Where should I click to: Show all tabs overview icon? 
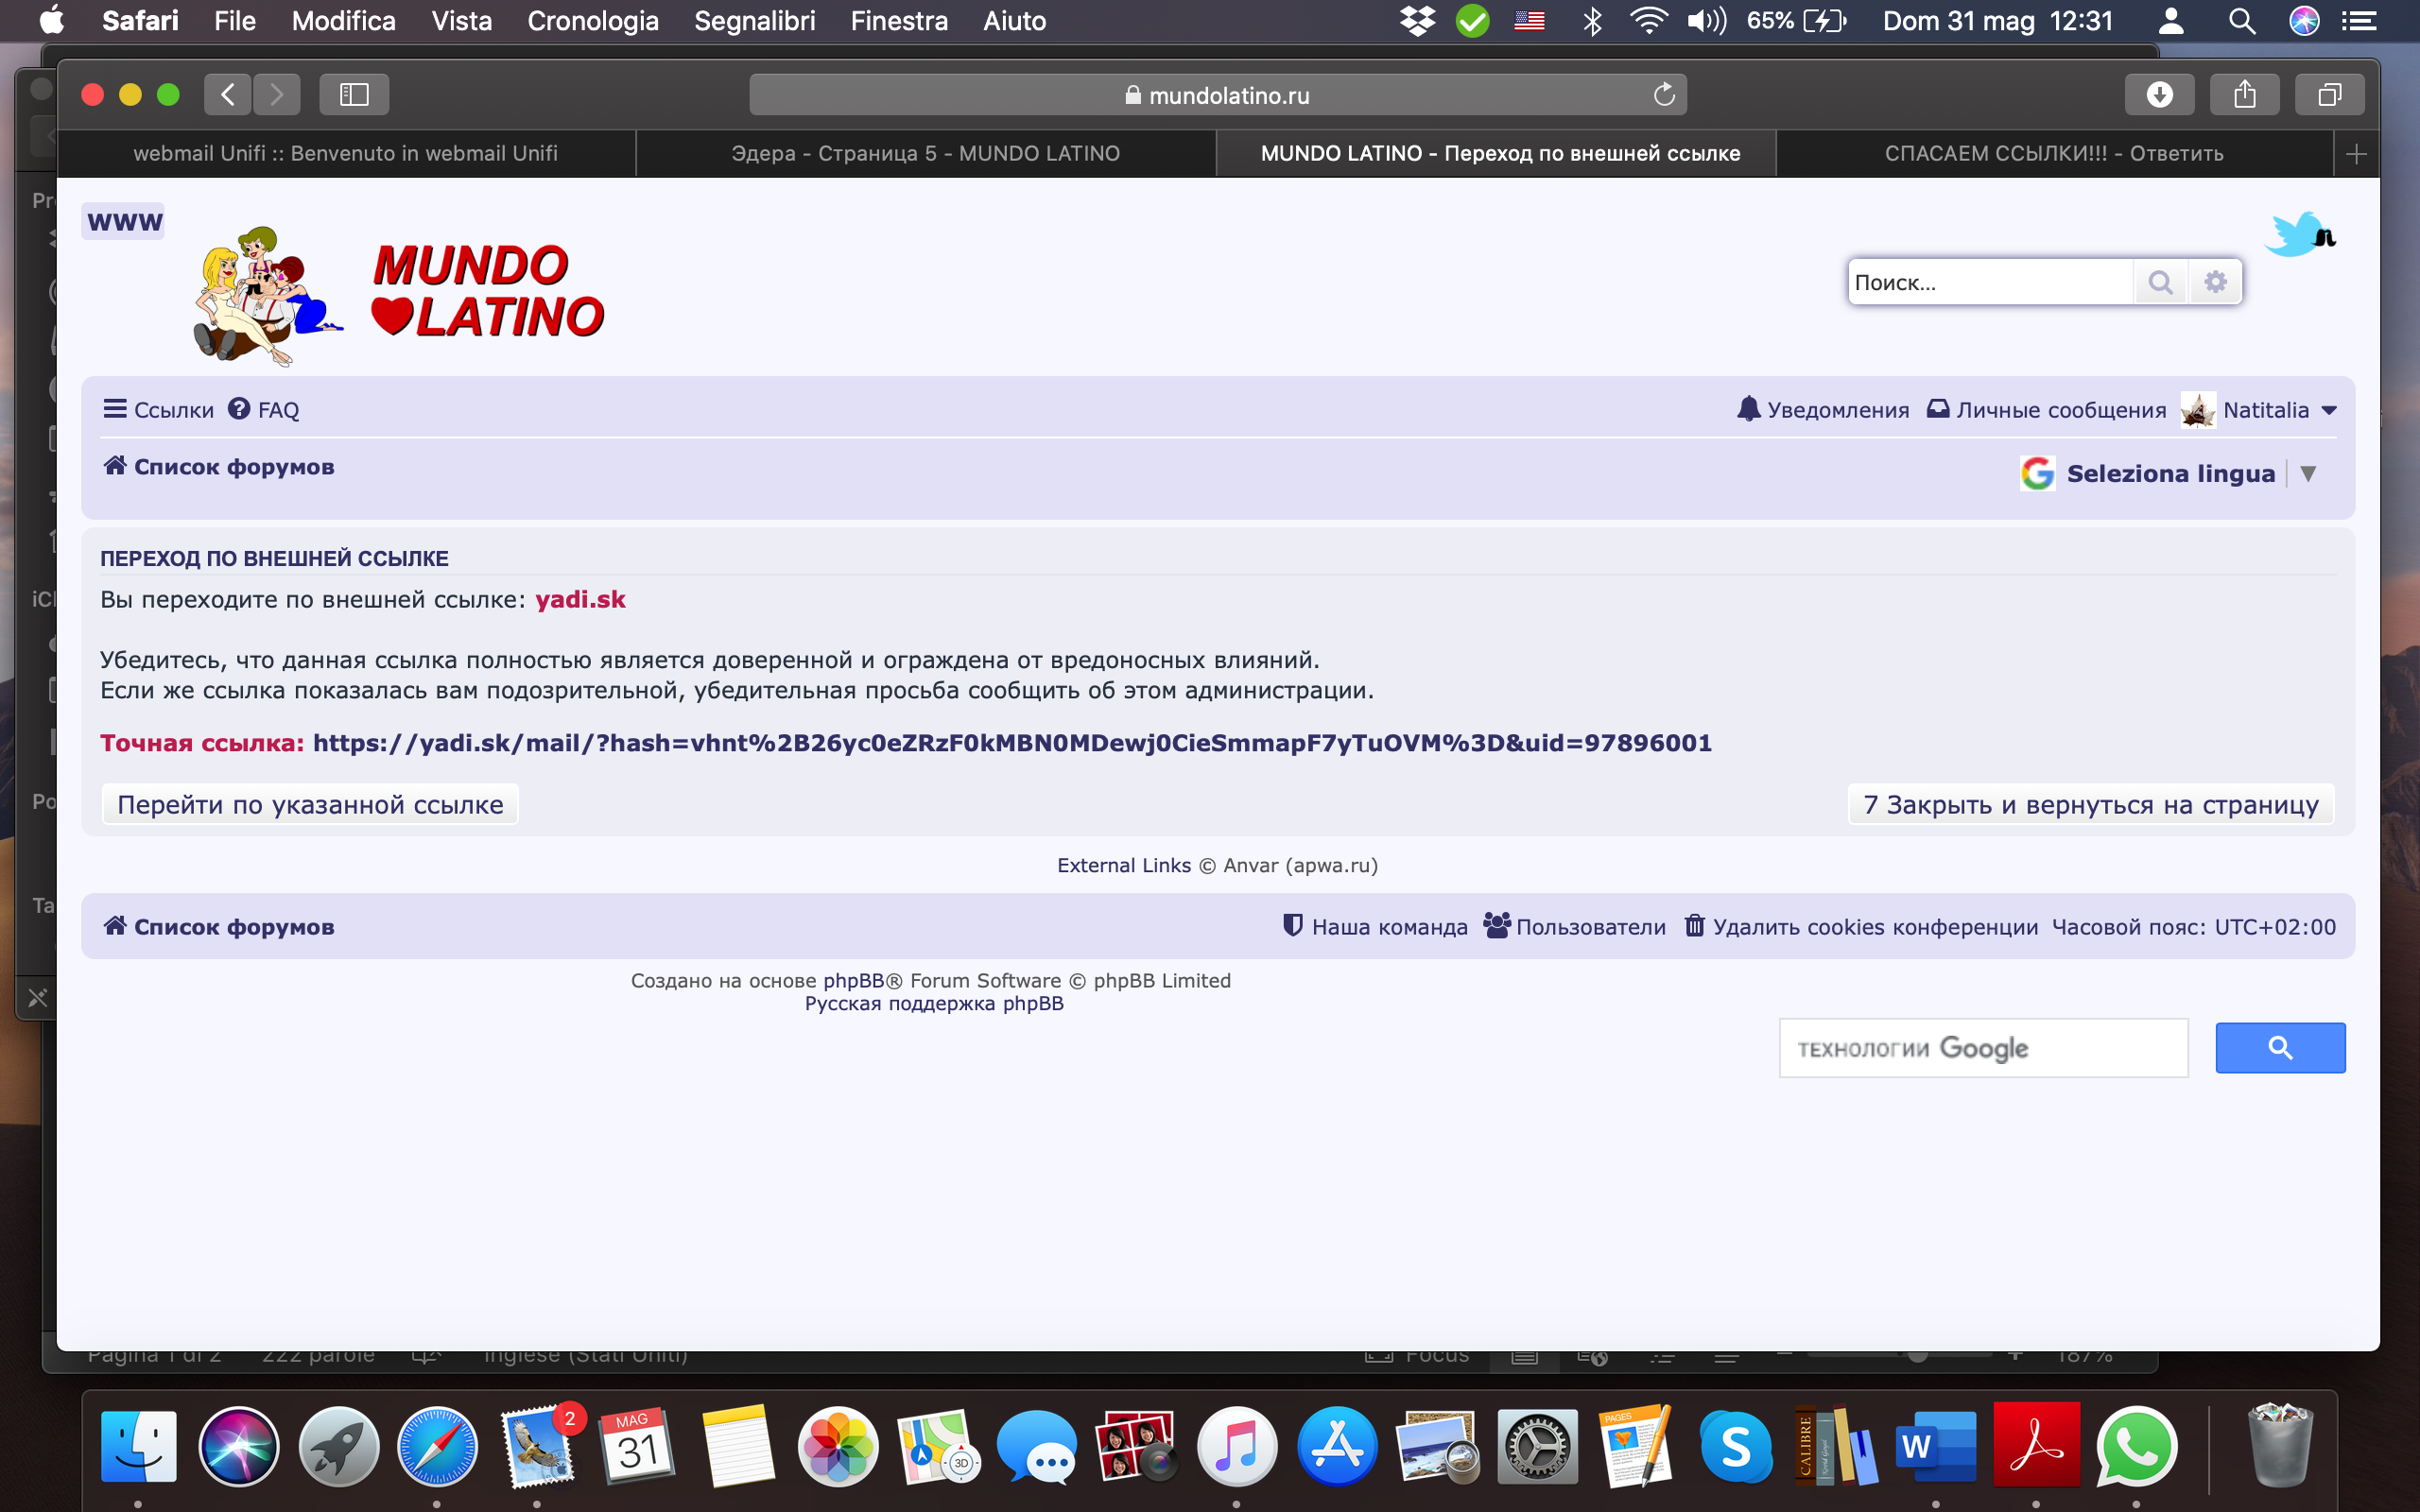pos(2329,95)
